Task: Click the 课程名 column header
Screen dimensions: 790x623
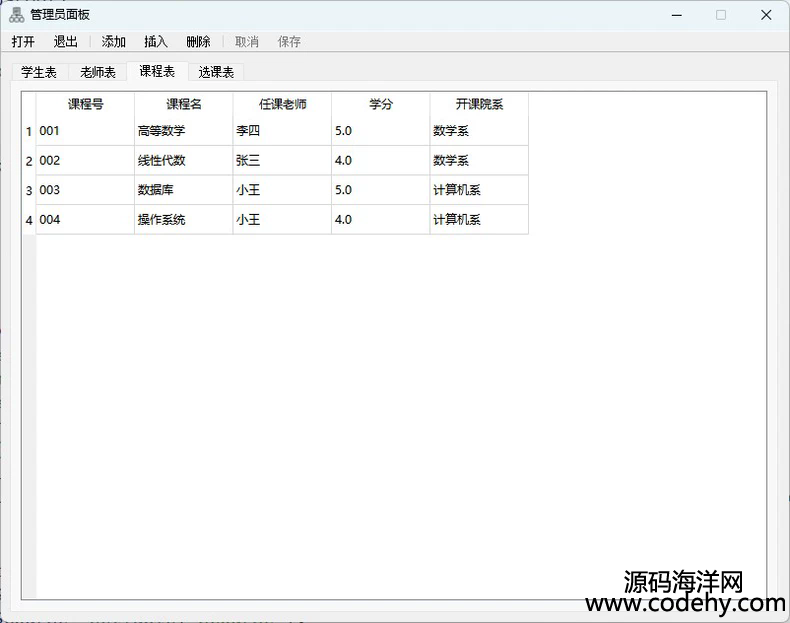Action: coord(184,104)
